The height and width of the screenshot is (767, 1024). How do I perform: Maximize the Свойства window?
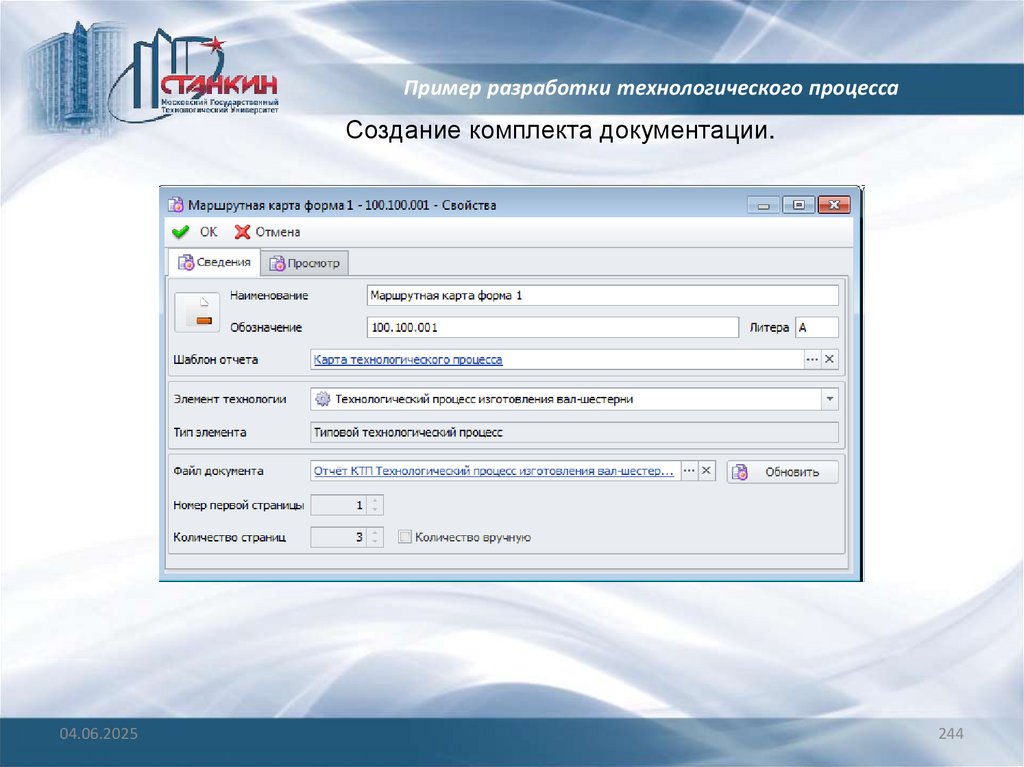click(798, 205)
